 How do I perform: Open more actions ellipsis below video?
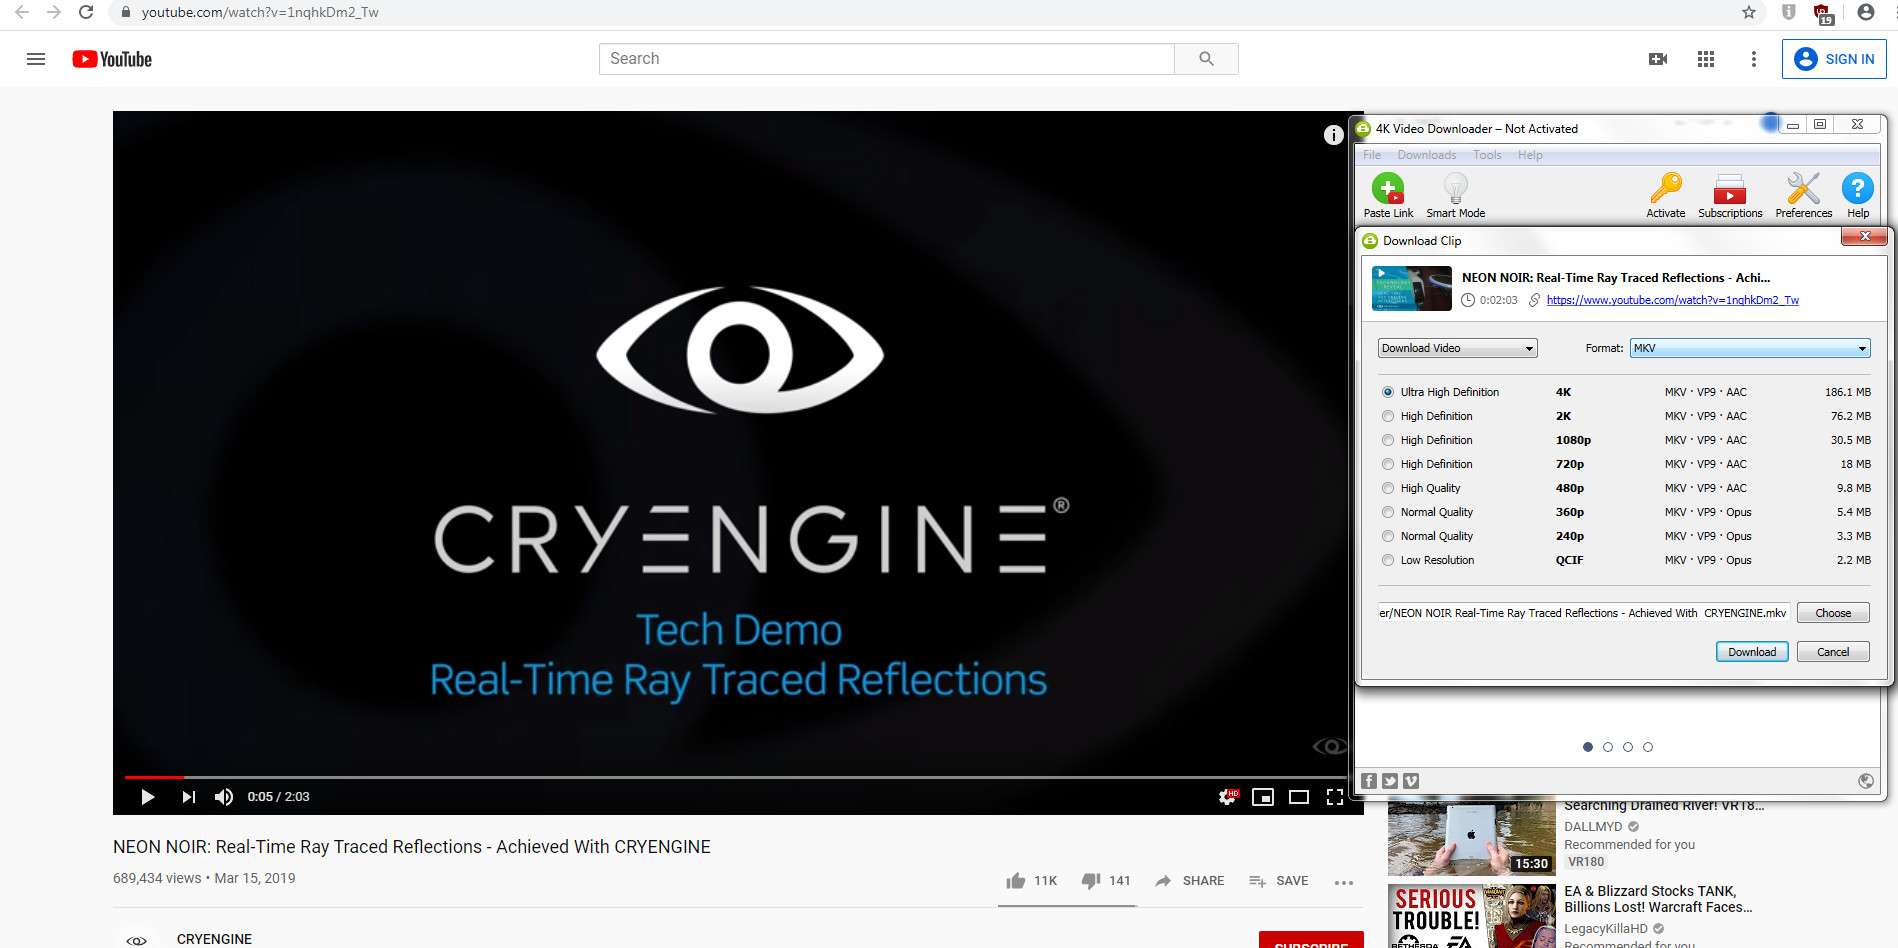(x=1344, y=882)
